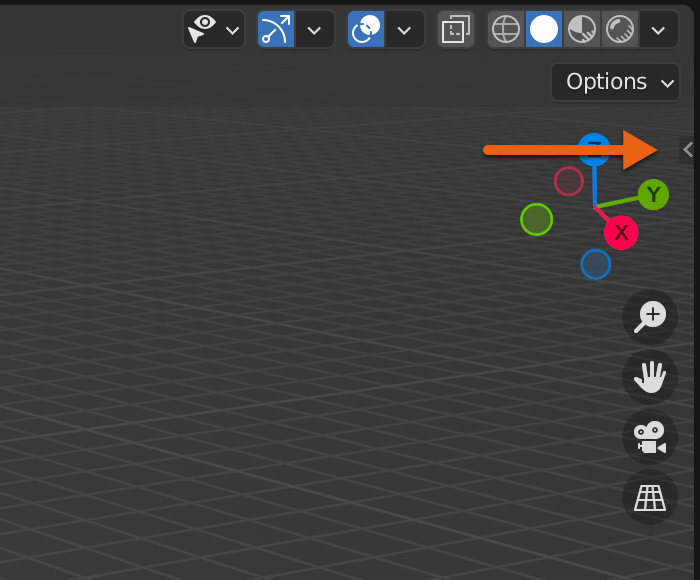Open the selectability and visibility menu
The height and width of the screenshot is (580, 700).
tap(214, 29)
